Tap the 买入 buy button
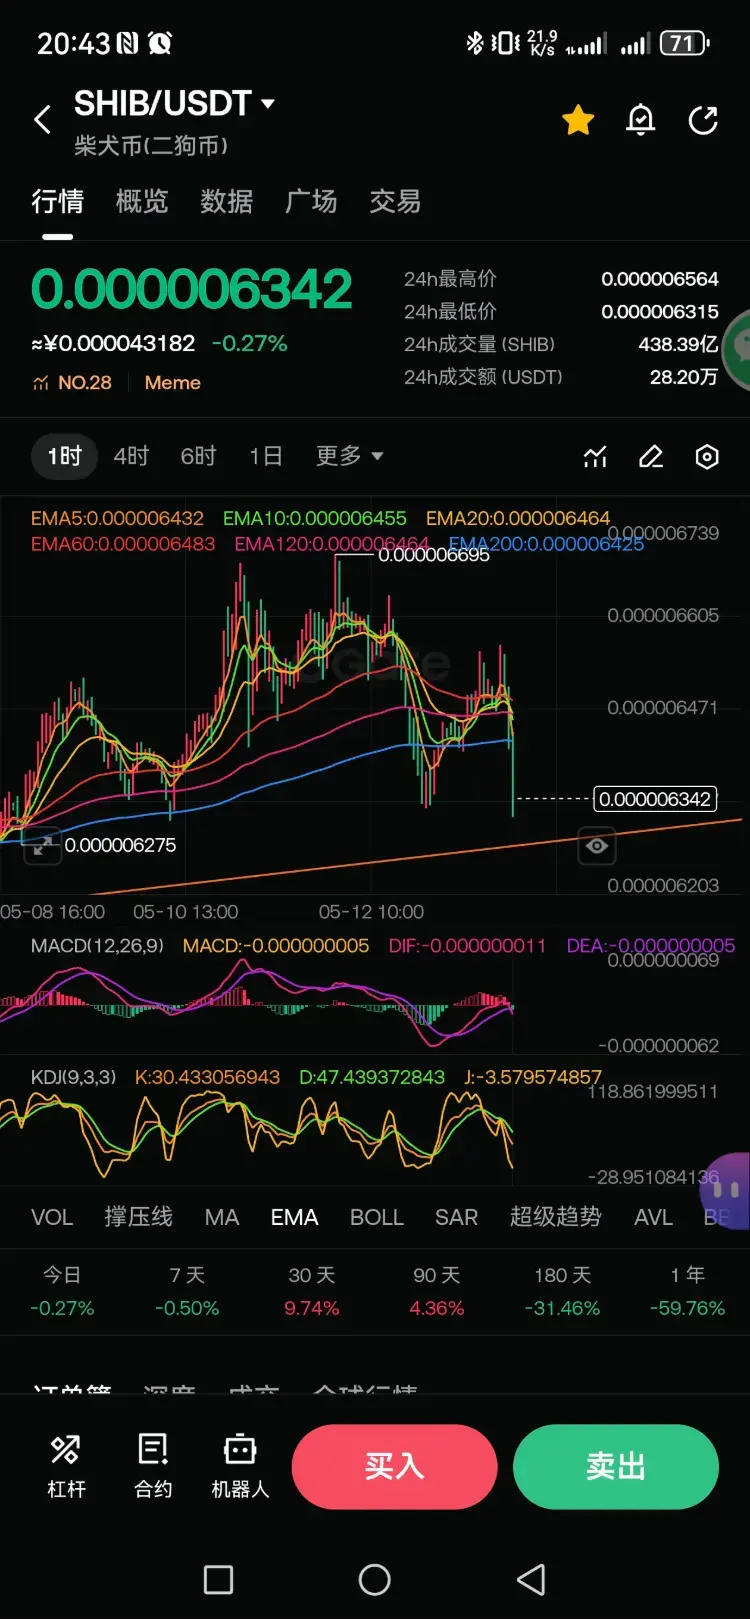 click(394, 1467)
